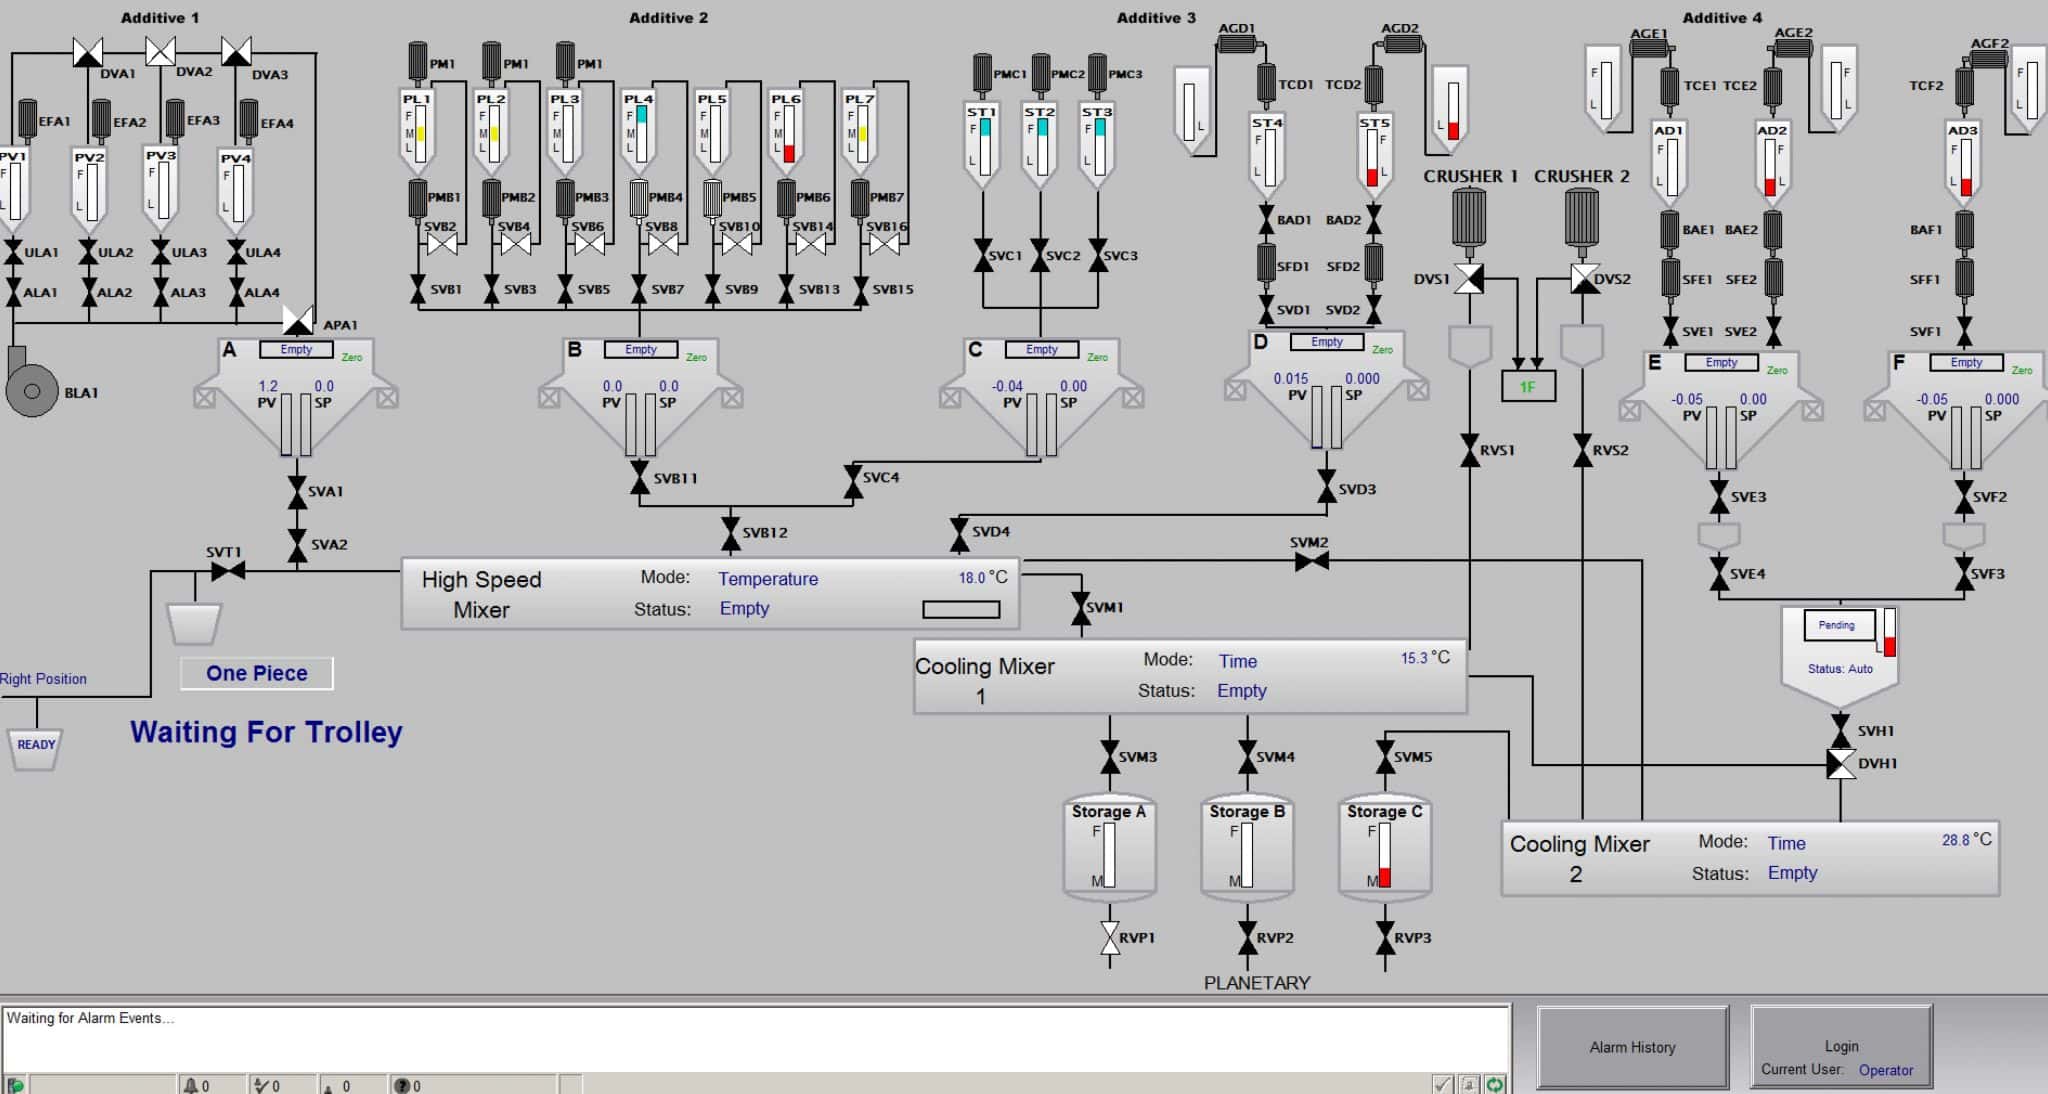
Task: Click the BLA1 blower icon
Action: coord(31,390)
